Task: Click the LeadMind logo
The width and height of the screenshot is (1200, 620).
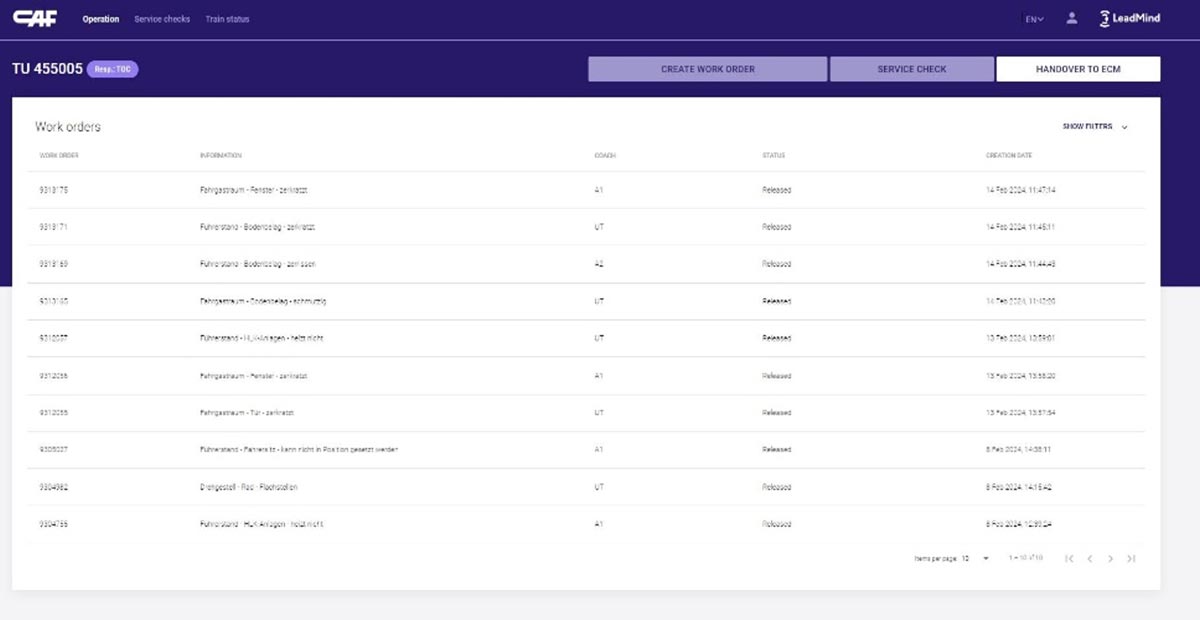Action: coord(1130,18)
